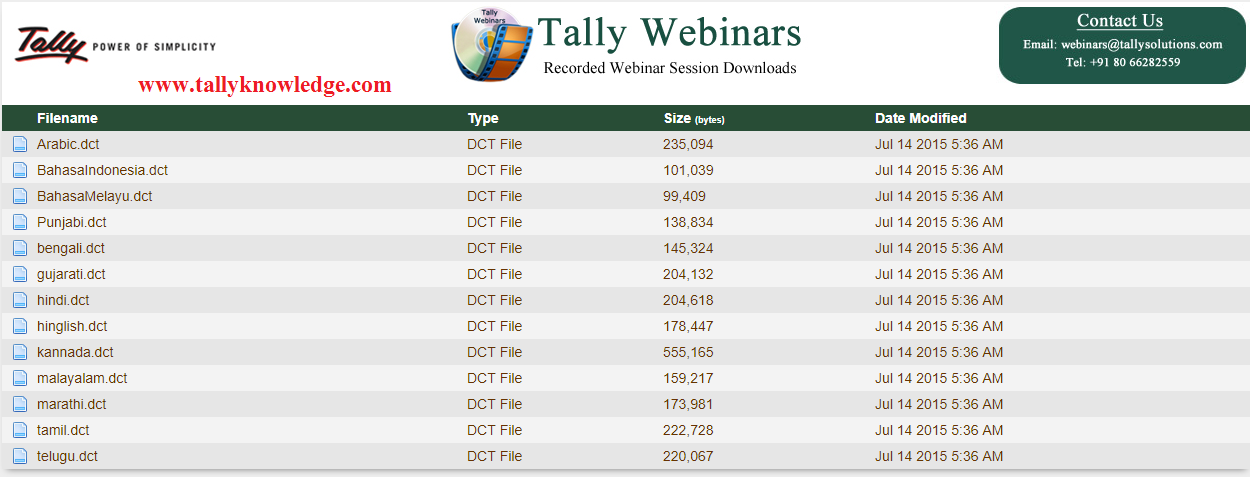Click the file icon next to hinglish.dct

[x=20, y=326]
